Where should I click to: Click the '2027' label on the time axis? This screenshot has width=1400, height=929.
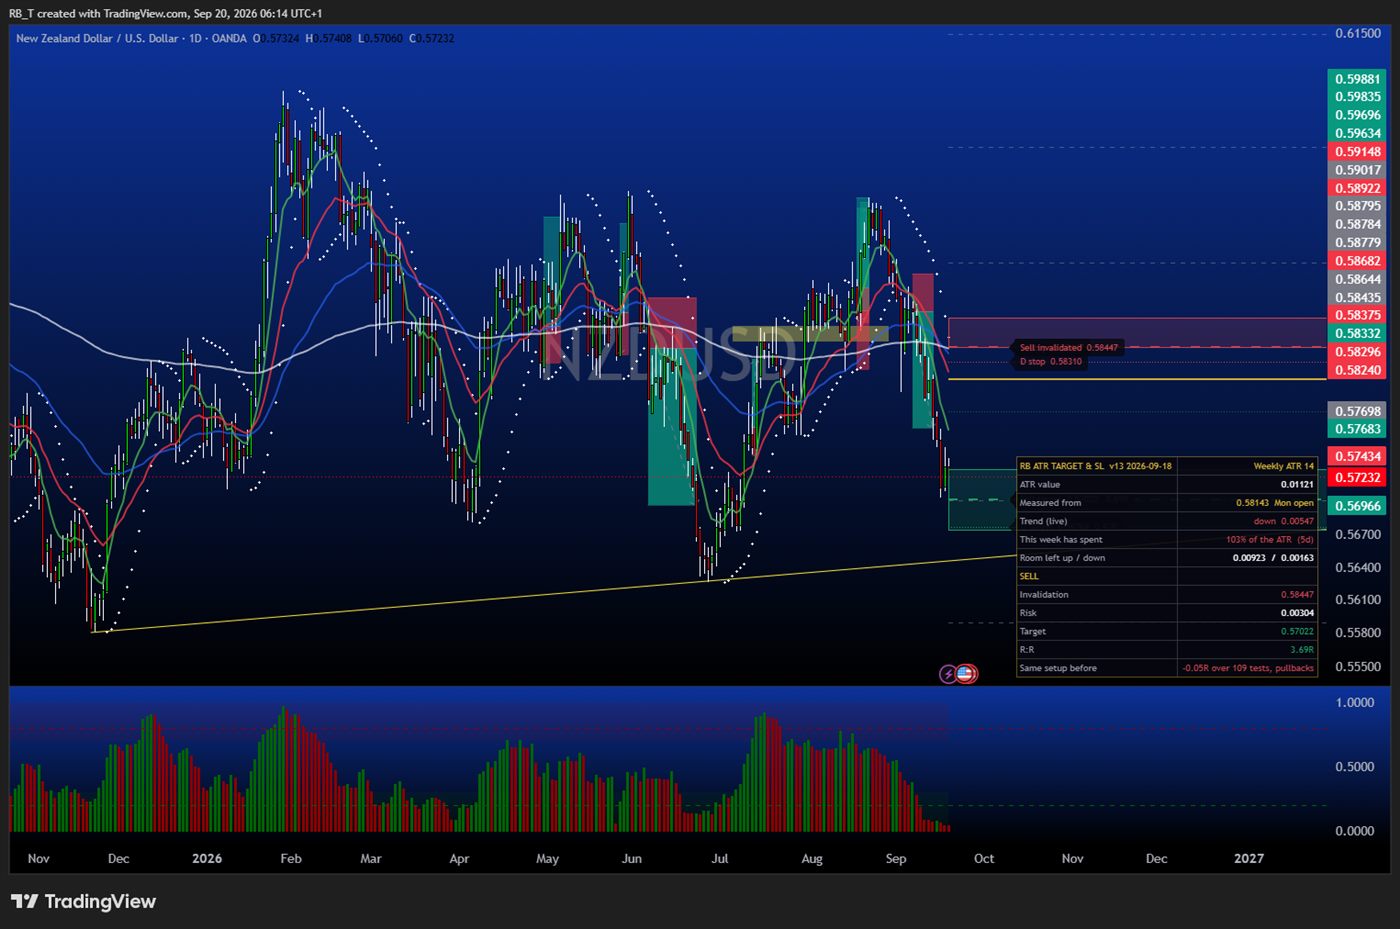(1249, 858)
